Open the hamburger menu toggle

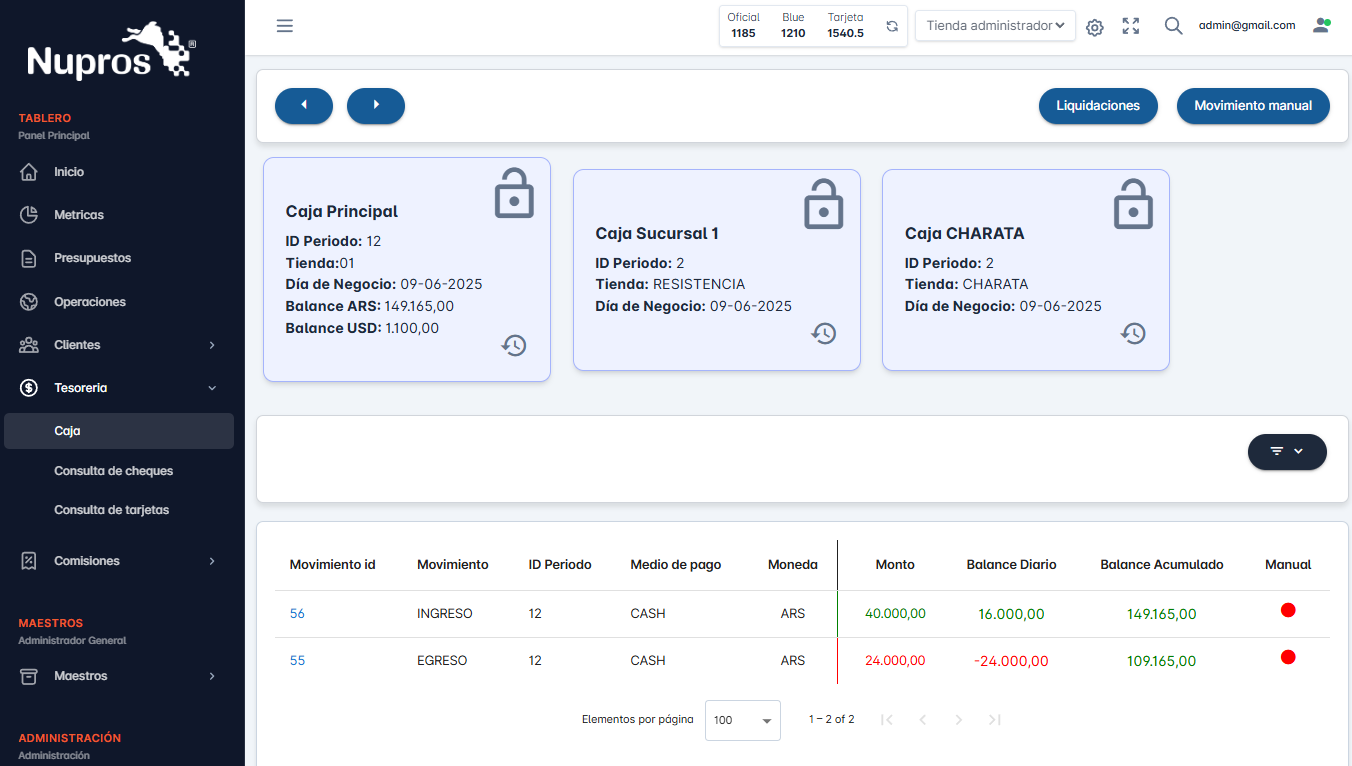pos(285,26)
